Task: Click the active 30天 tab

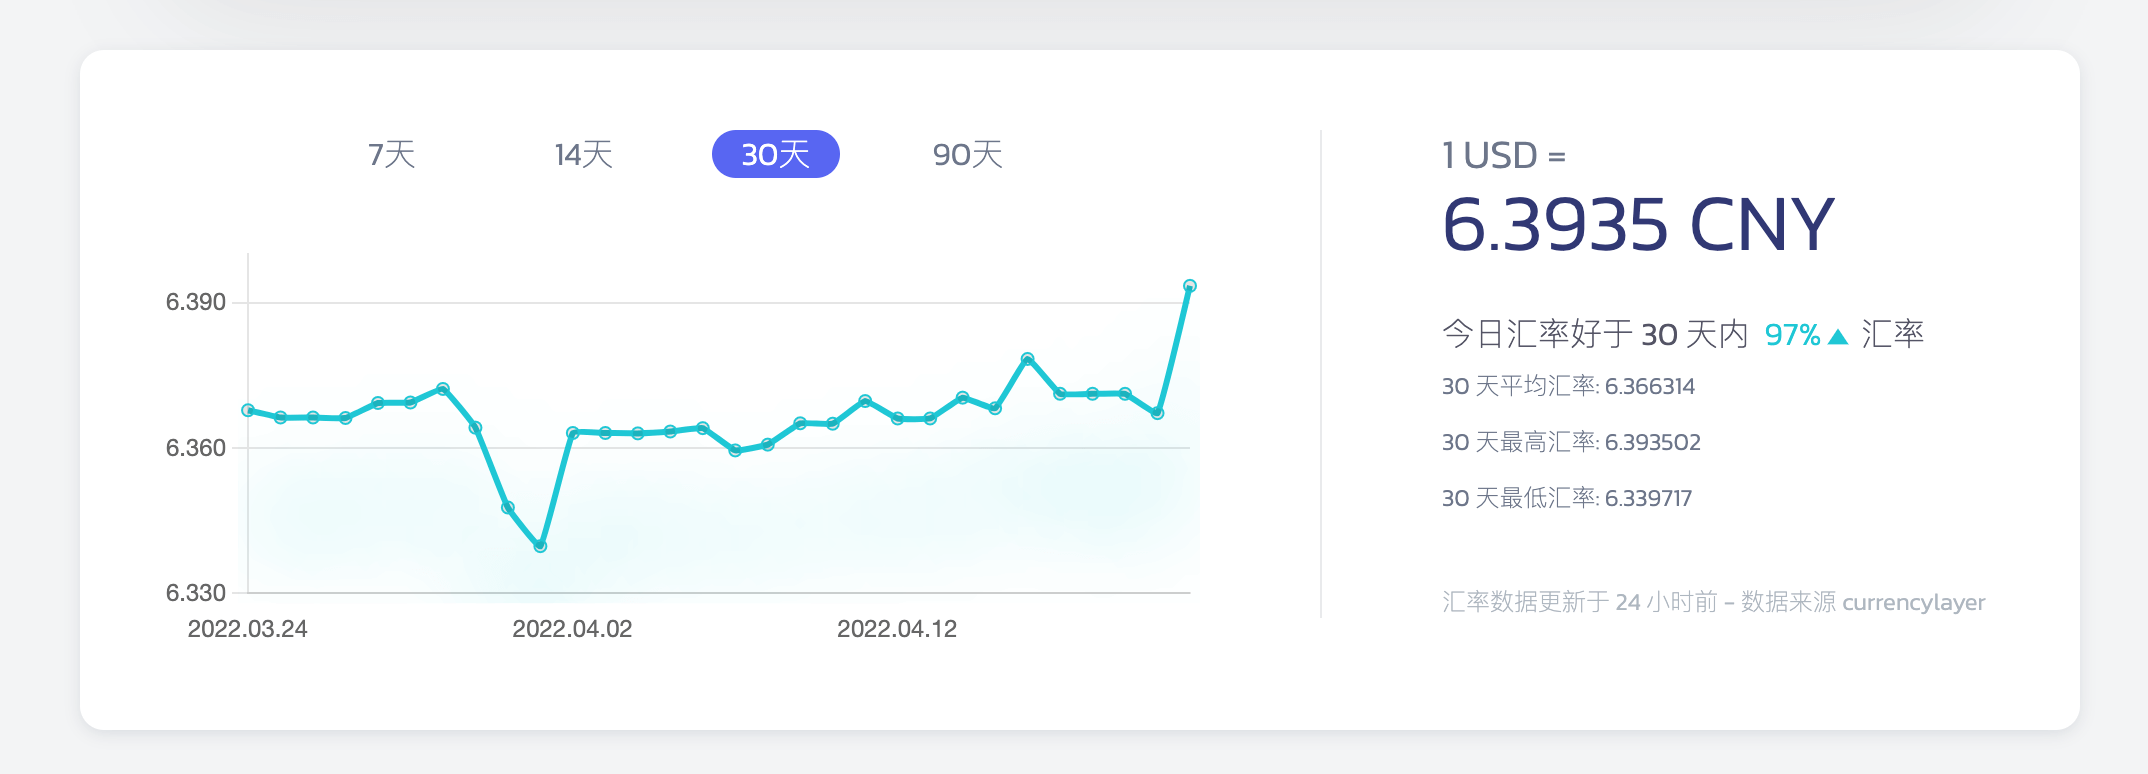Action: [x=775, y=155]
